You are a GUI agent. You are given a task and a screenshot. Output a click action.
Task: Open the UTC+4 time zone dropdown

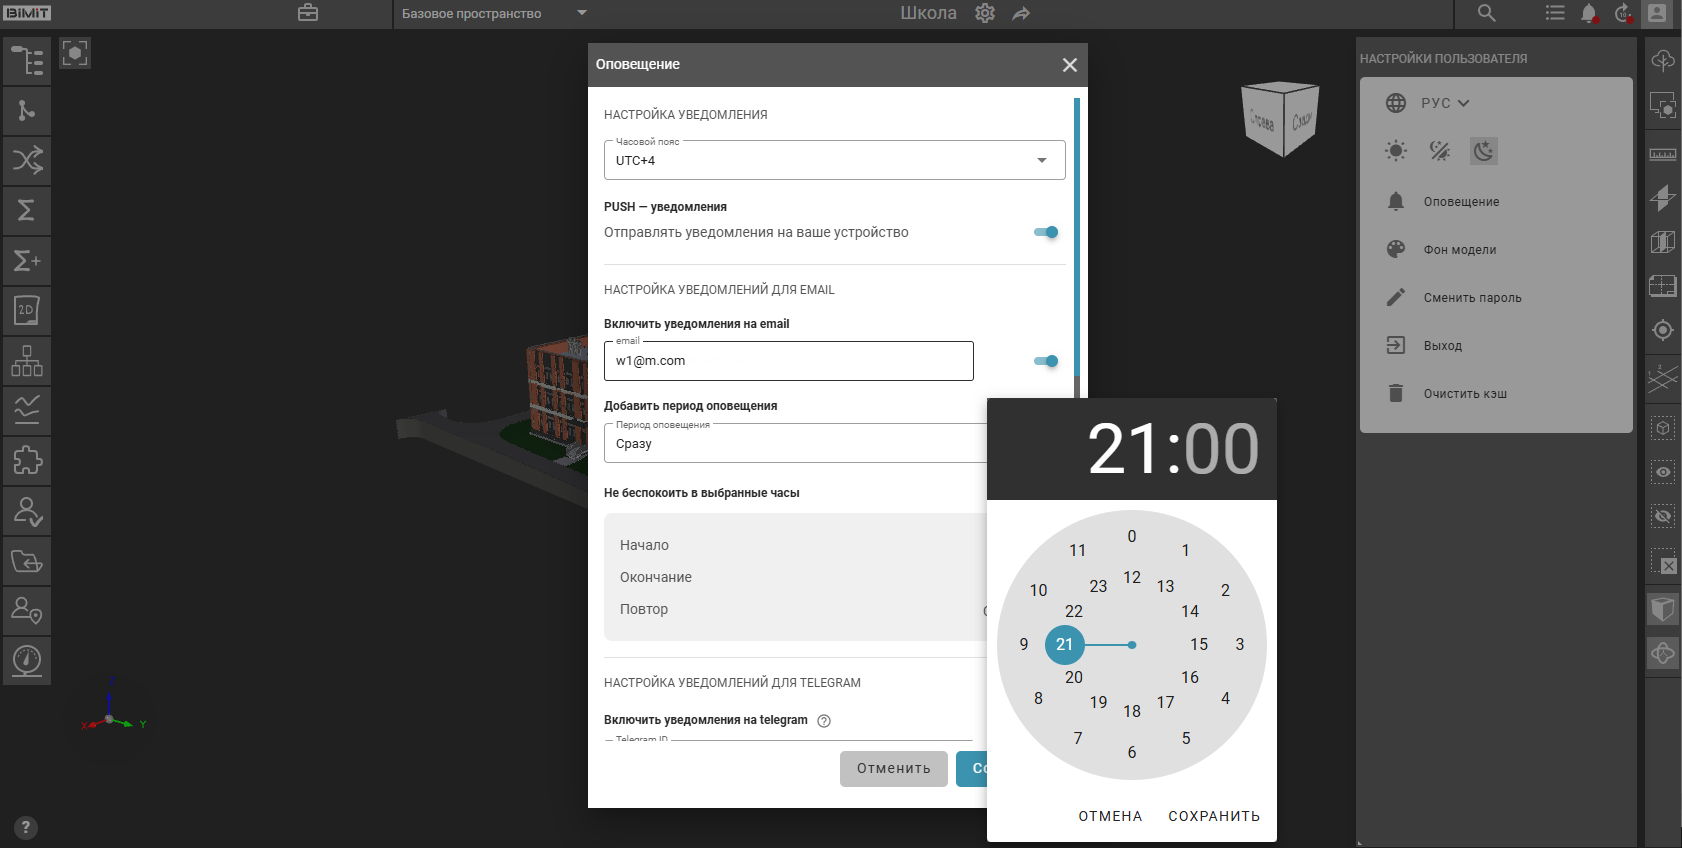pyautogui.click(x=834, y=160)
